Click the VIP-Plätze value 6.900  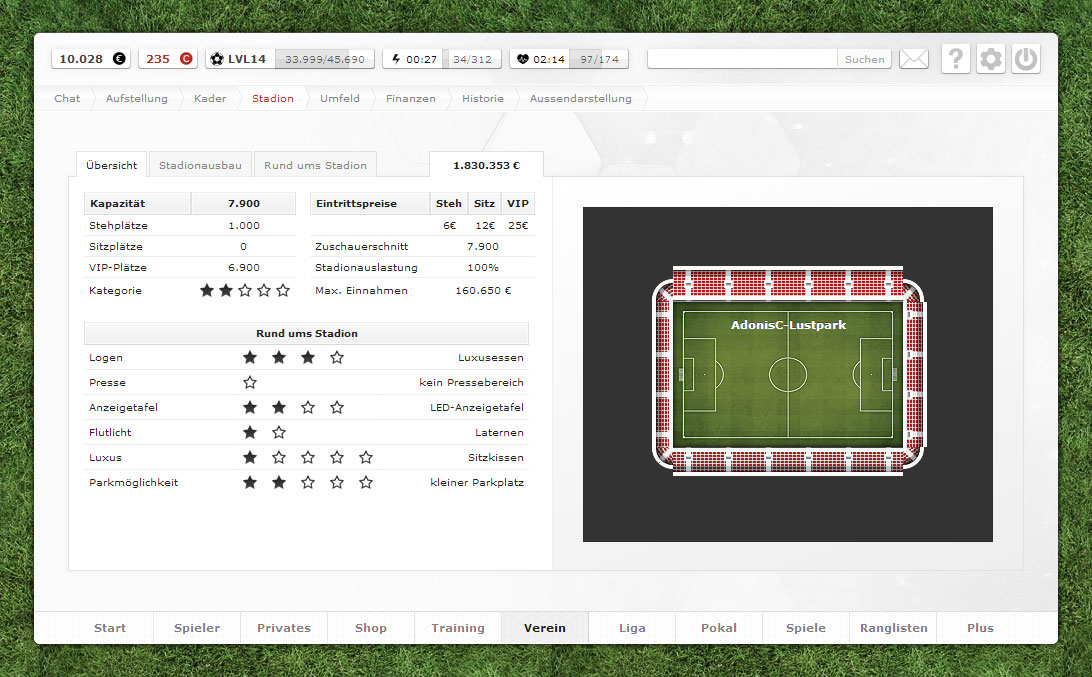tap(244, 267)
